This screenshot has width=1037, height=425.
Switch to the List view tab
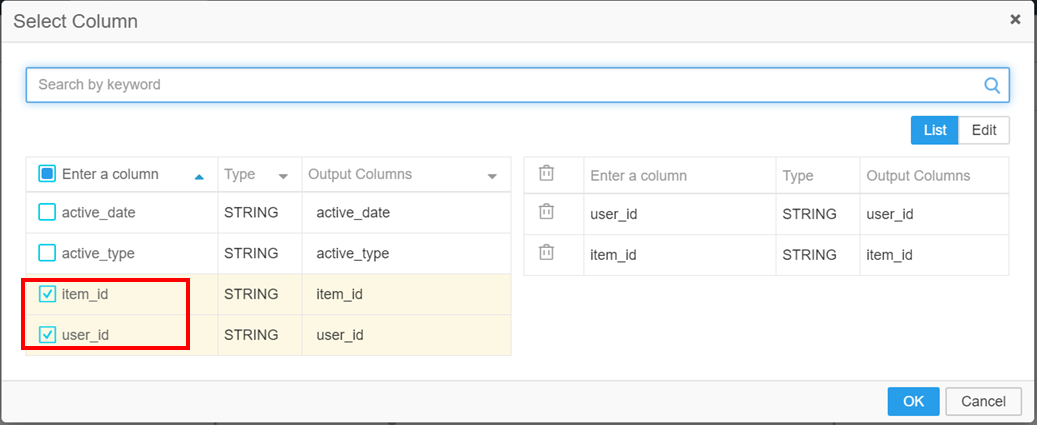pos(935,130)
